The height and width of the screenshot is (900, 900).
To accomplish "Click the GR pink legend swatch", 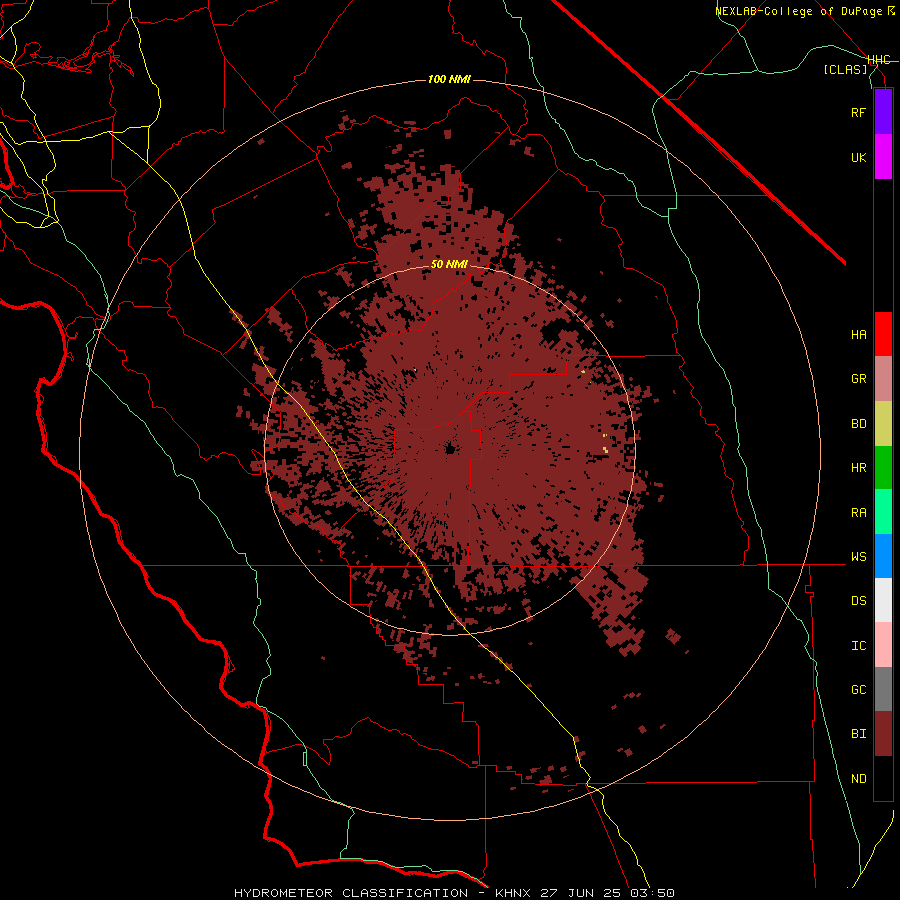I will coord(883,379).
